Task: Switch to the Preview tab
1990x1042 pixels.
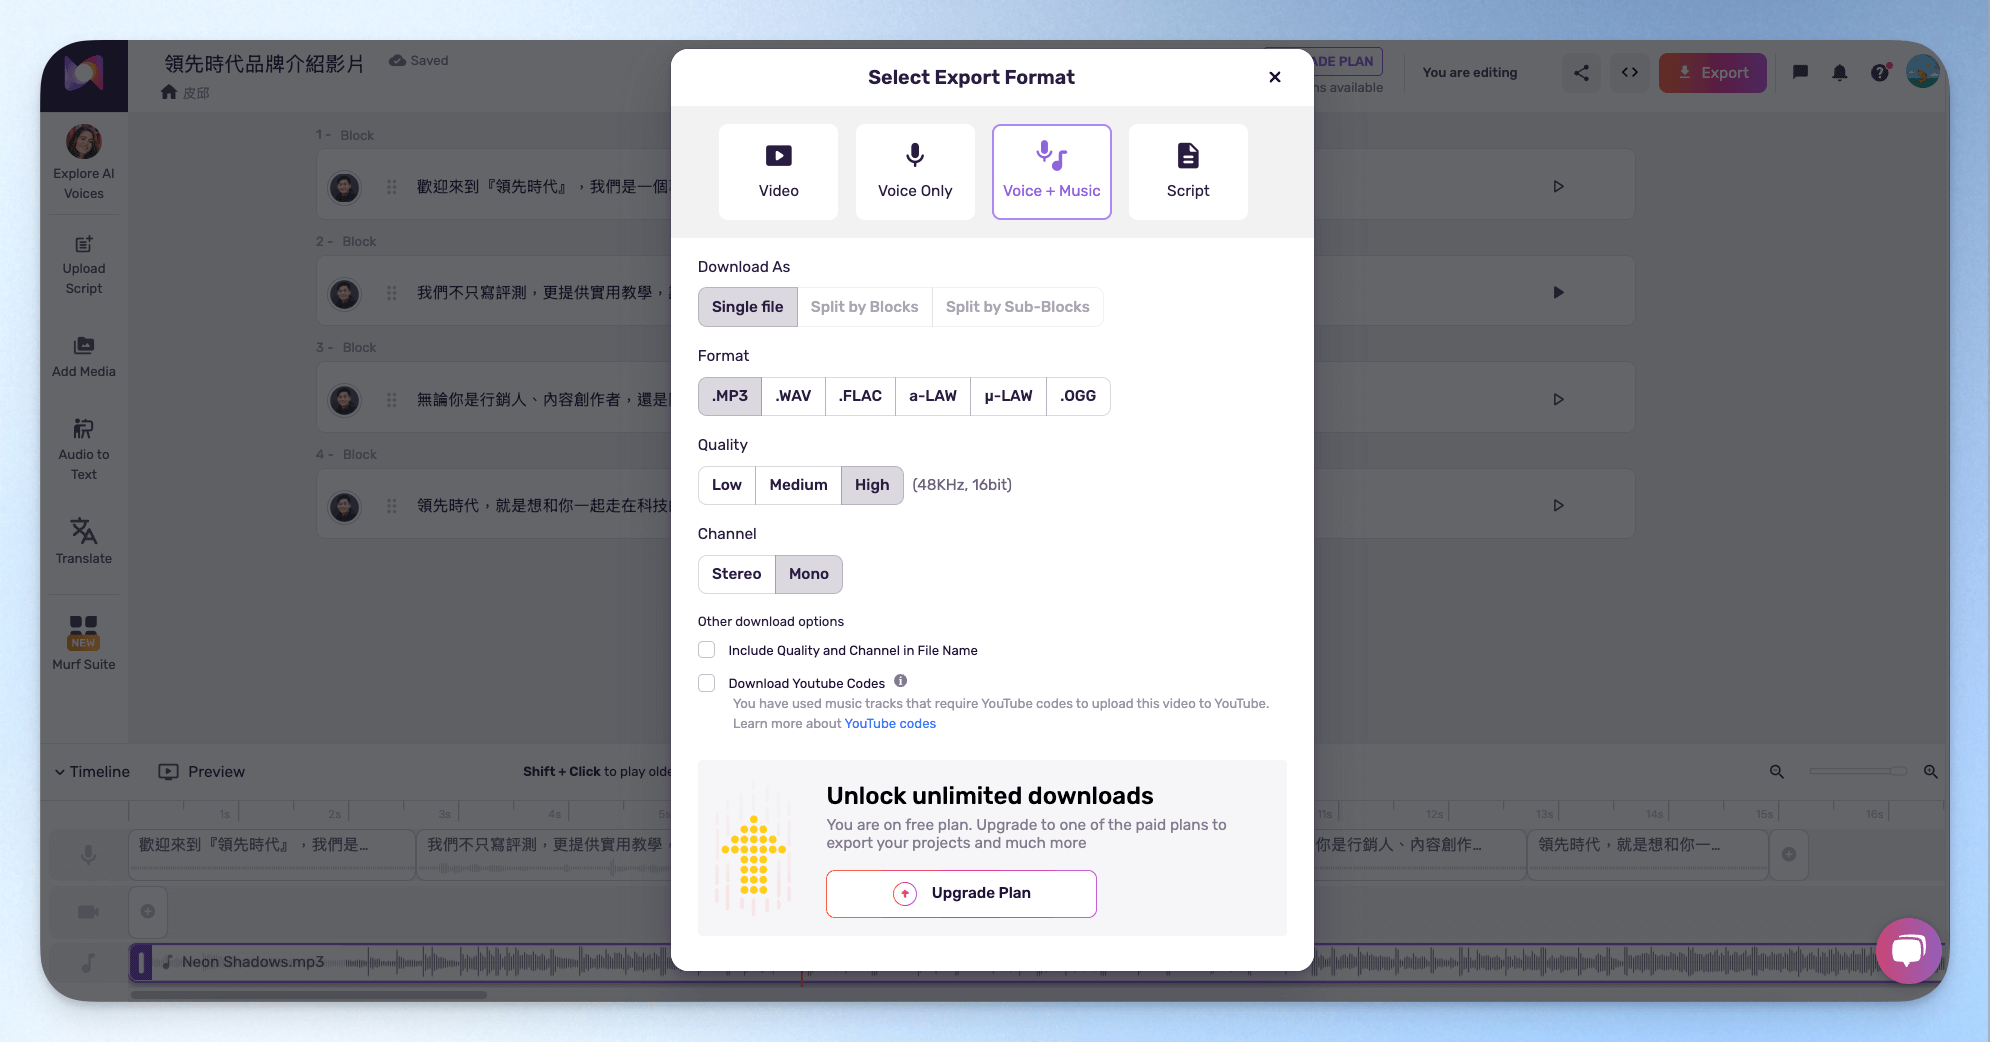Action: tap(202, 772)
